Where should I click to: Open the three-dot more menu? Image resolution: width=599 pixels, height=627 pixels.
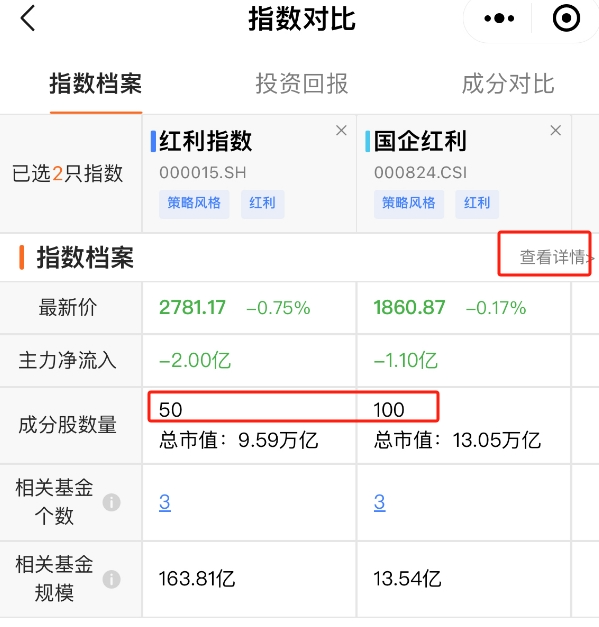pyautogui.click(x=499, y=18)
